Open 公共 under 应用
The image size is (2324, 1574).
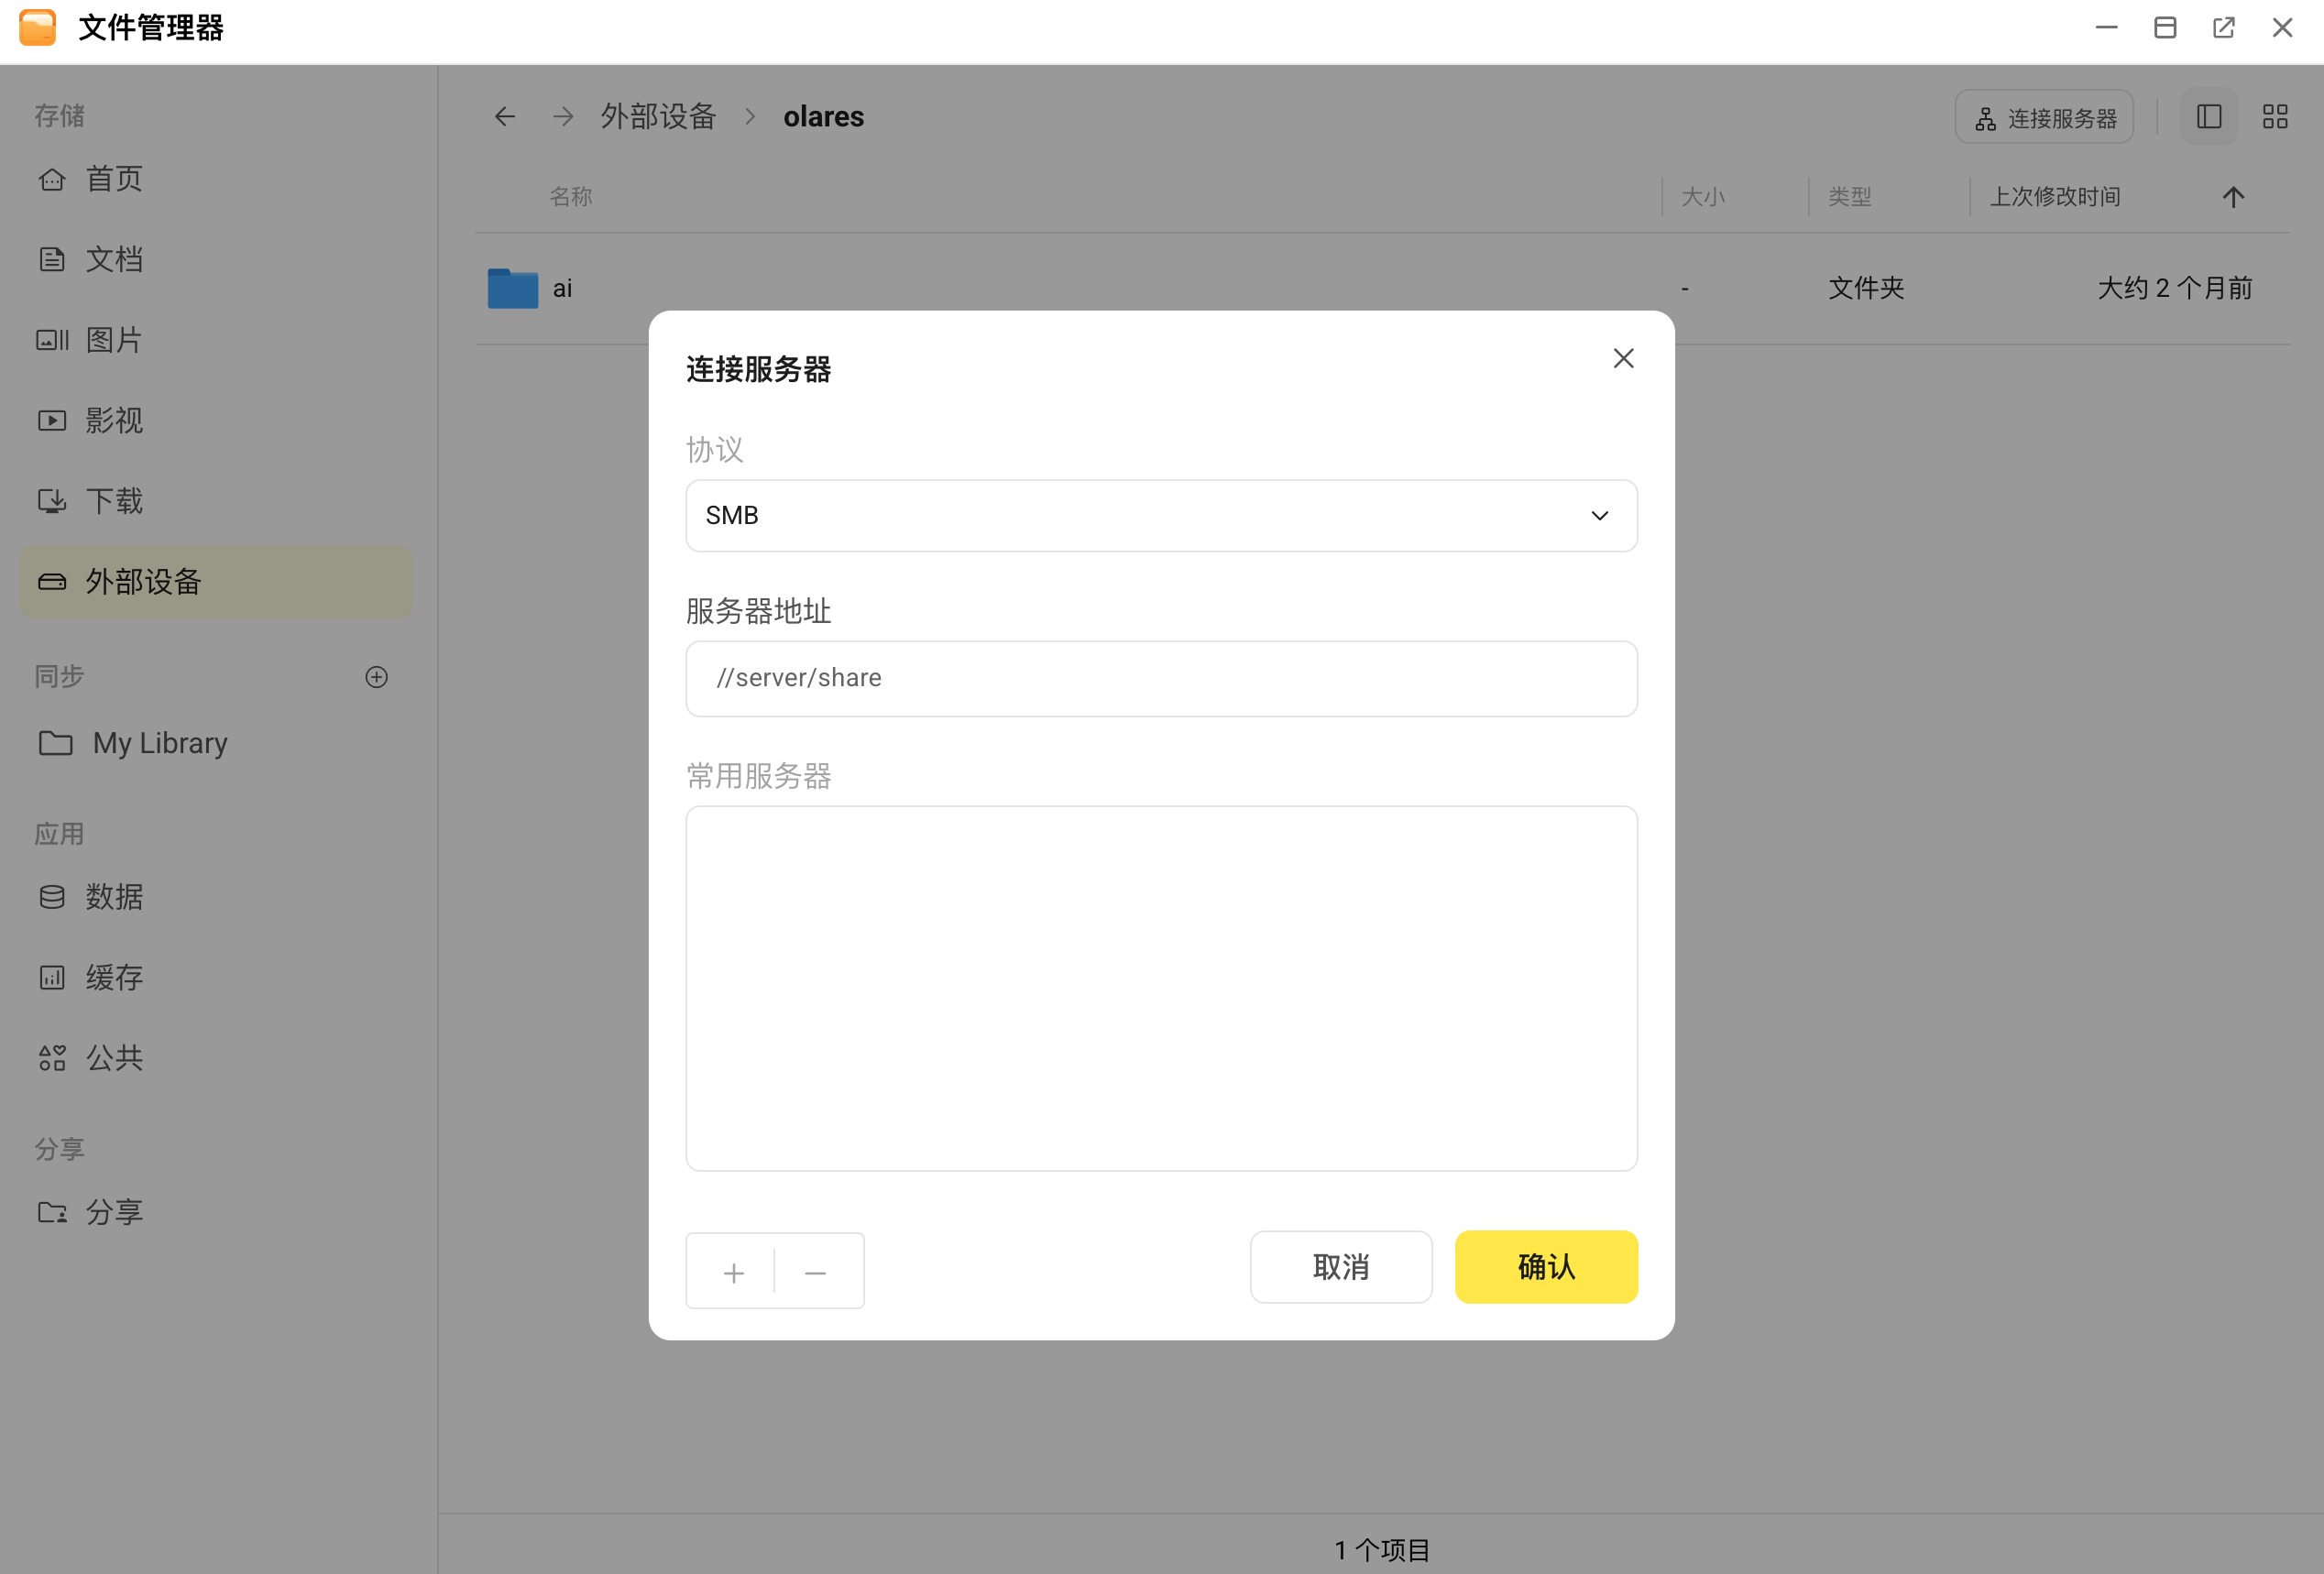click(x=216, y=1058)
